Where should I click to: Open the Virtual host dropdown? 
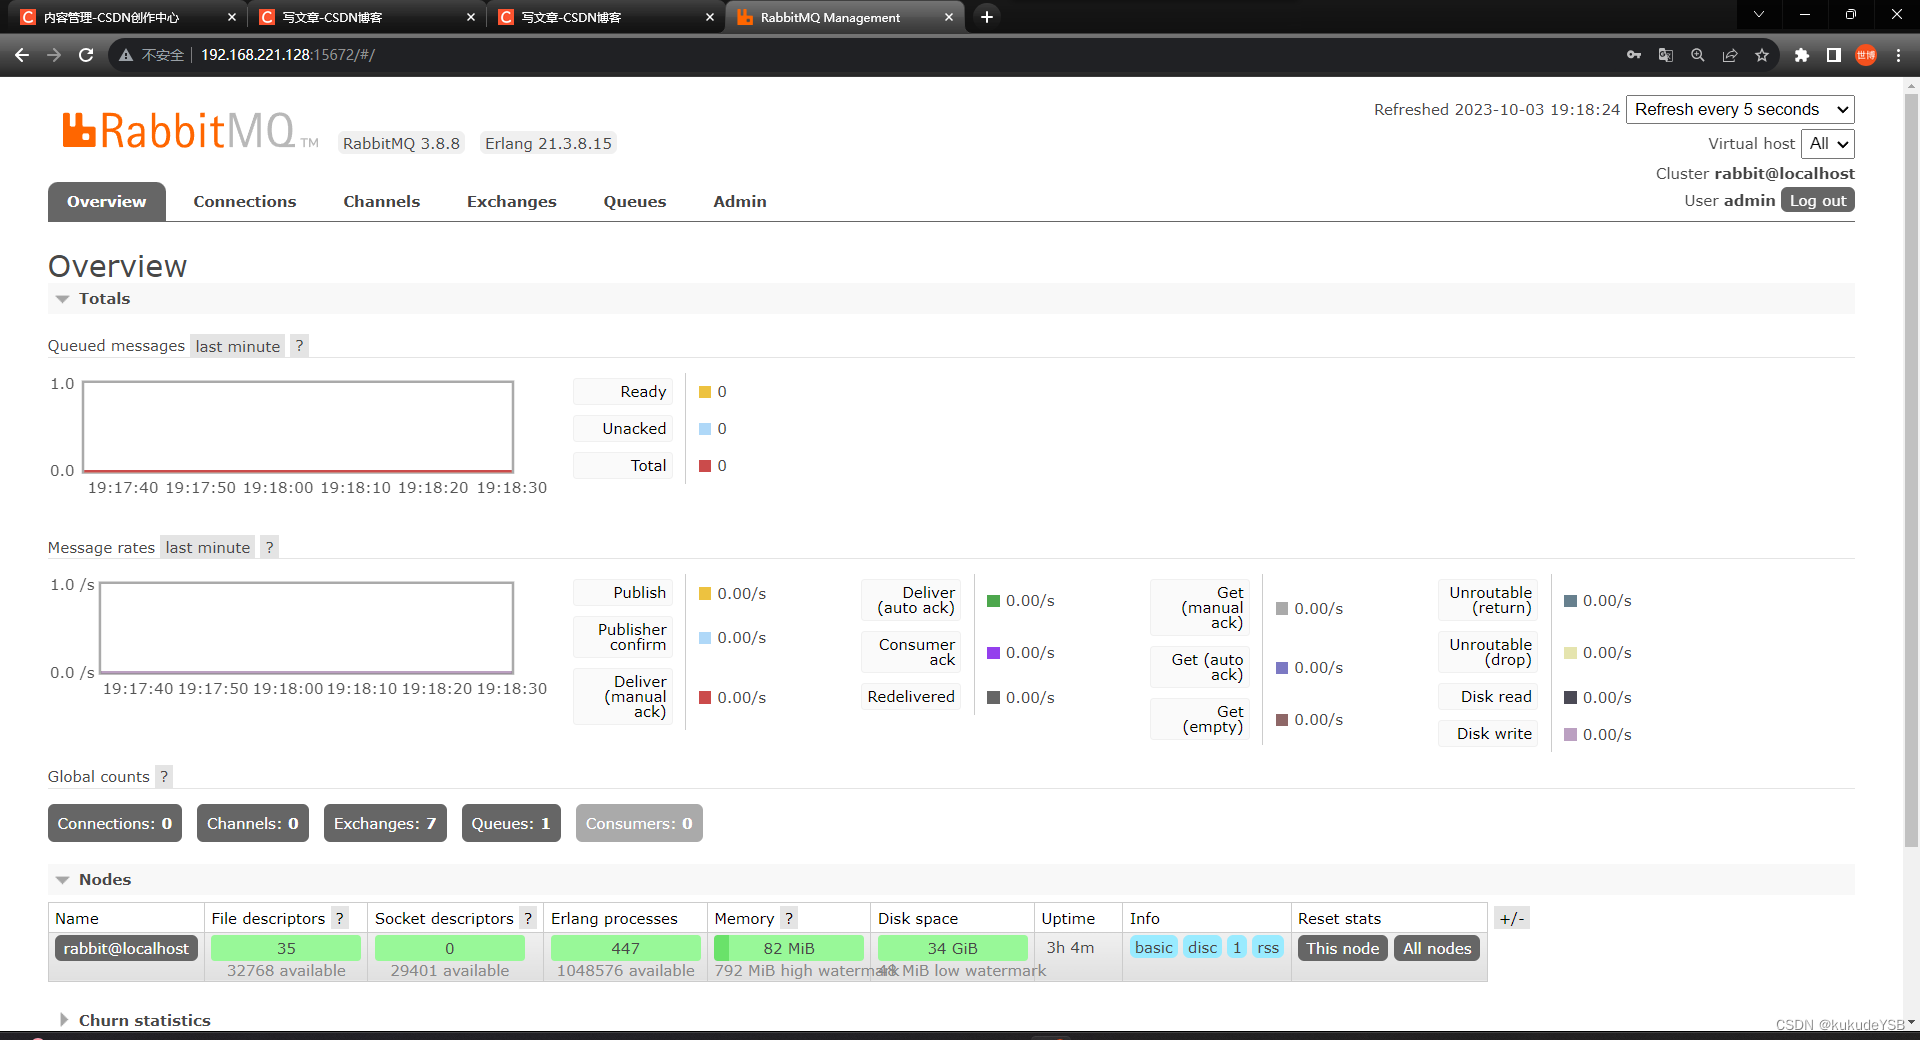1828,144
